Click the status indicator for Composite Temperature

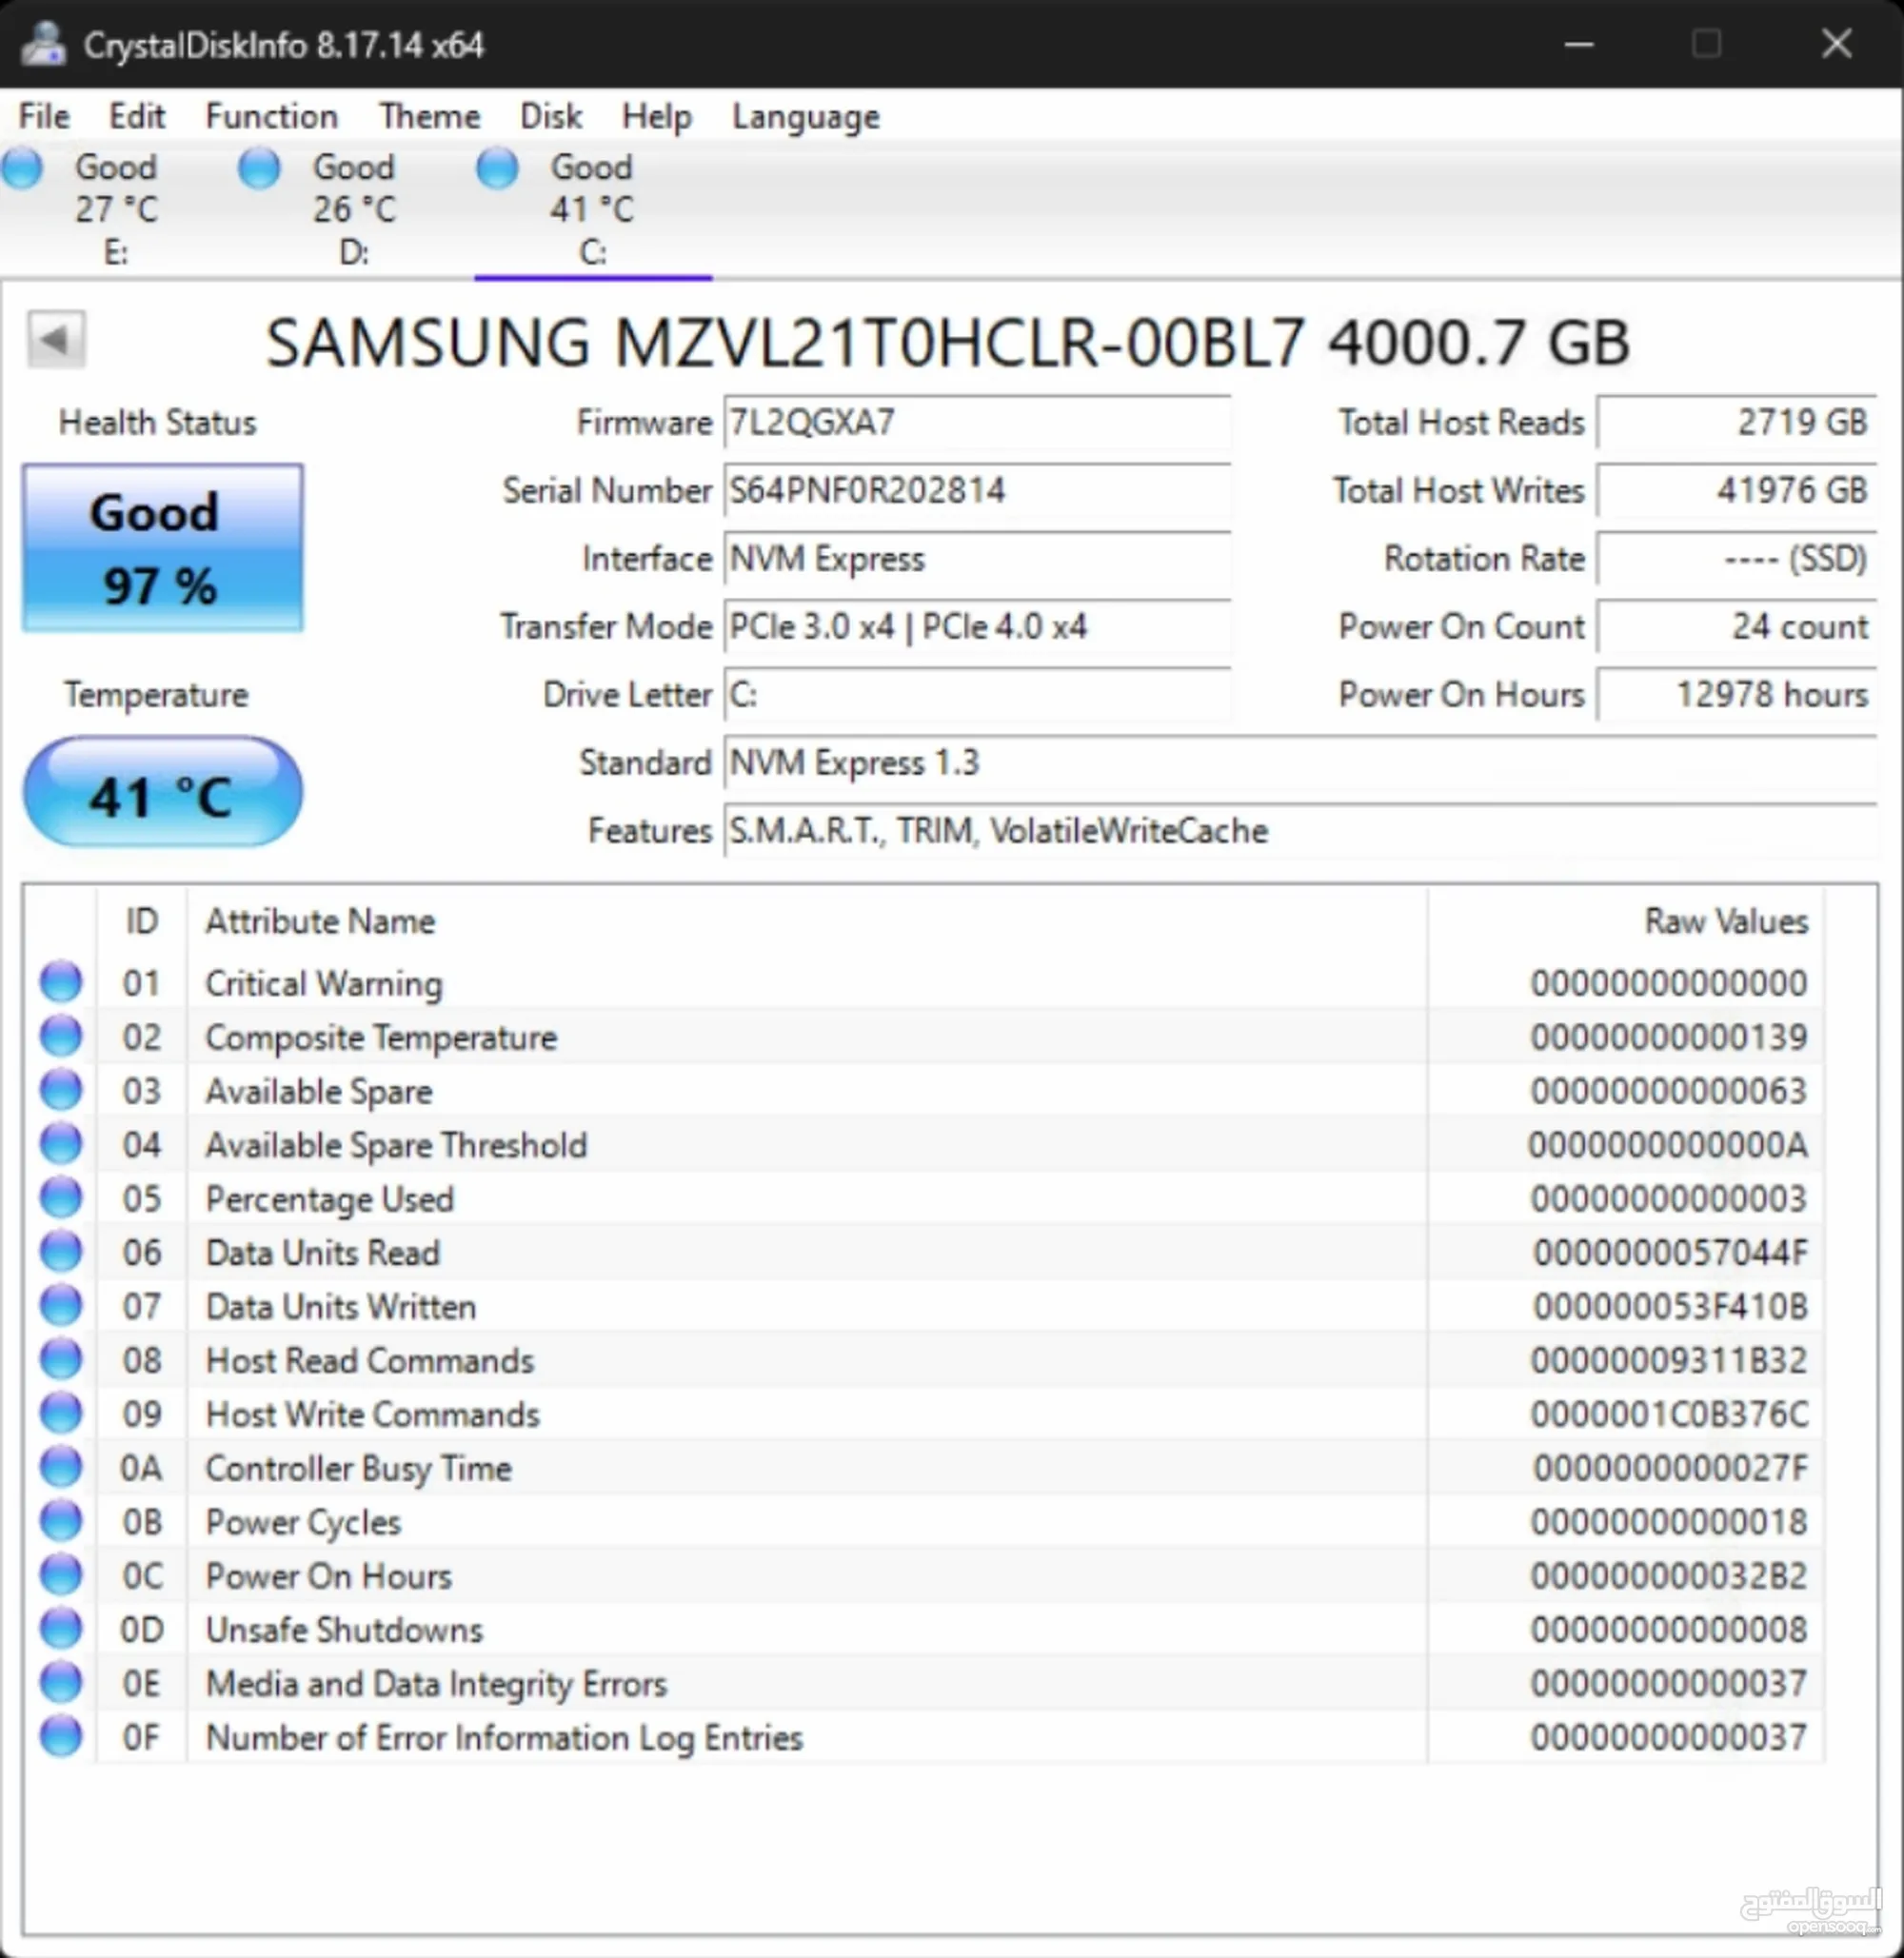[61, 1035]
